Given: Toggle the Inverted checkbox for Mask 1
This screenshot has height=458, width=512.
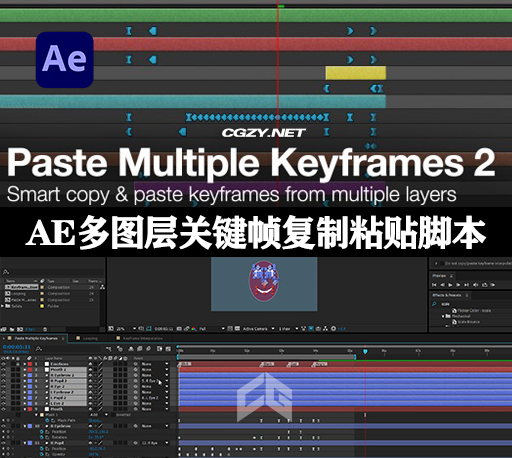Looking at the screenshot, I should (114, 415).
